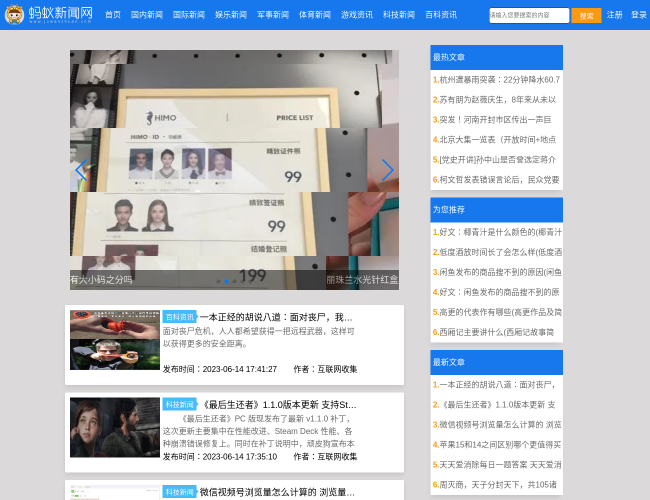Open thumbnail of 微信视频号 article
The width and height of the screenshot is (650, 500).
(x=115, y=493)
